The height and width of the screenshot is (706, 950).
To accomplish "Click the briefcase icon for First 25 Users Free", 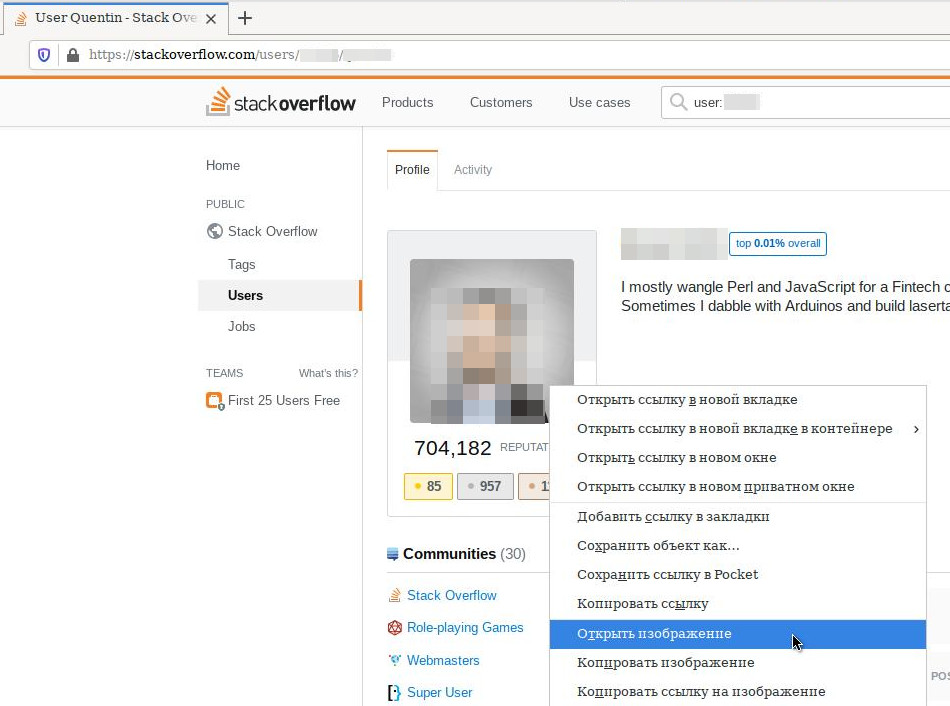I will pyautogui.click(x=215, y=401).
